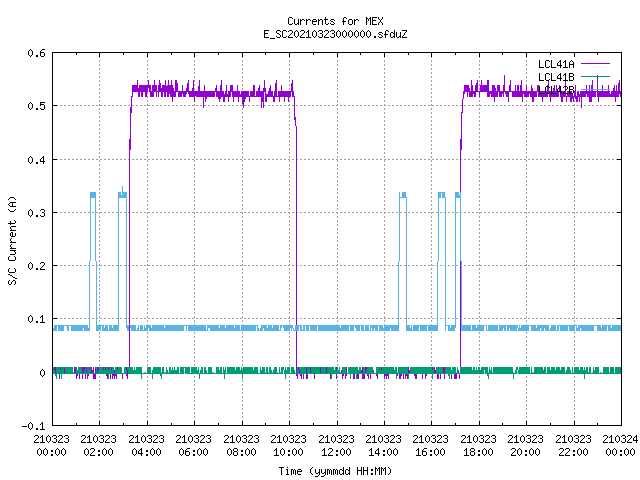Click the x-axis label 'Time (yymmdd HH:MM)'
The height and width of the screenshot is (480, 640).
point(335,471)
